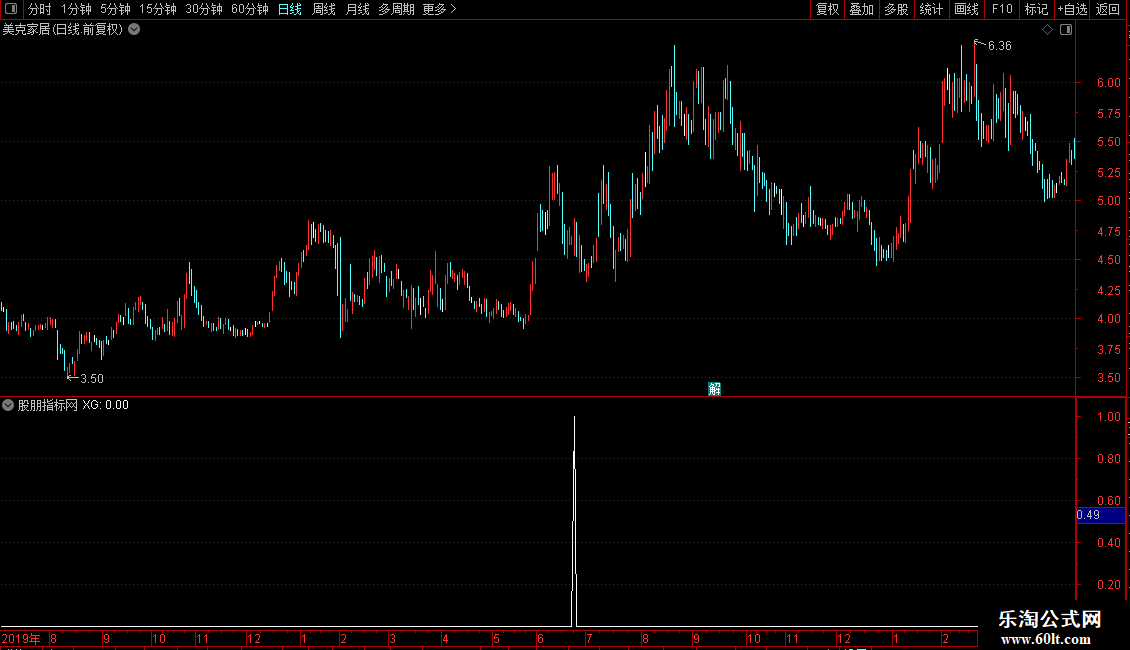Image resolution: width=1130 pixels, height=650 pixels.
Task: Click the 股朋指标网 XG indicator label
Action: click(x=73, y=405)
